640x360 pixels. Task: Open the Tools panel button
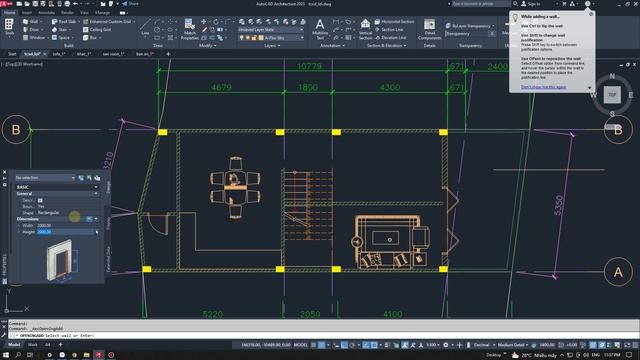tap(9, 28)
